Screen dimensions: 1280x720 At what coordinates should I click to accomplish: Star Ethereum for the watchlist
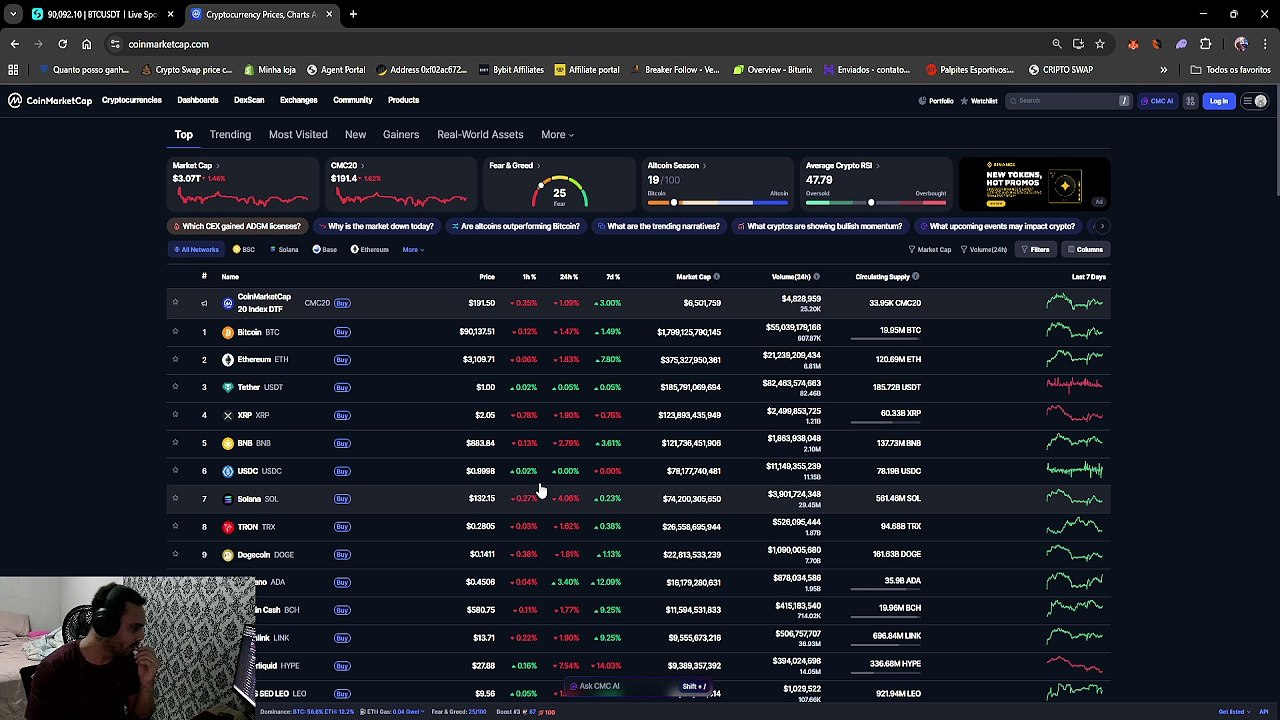(175, 359)
